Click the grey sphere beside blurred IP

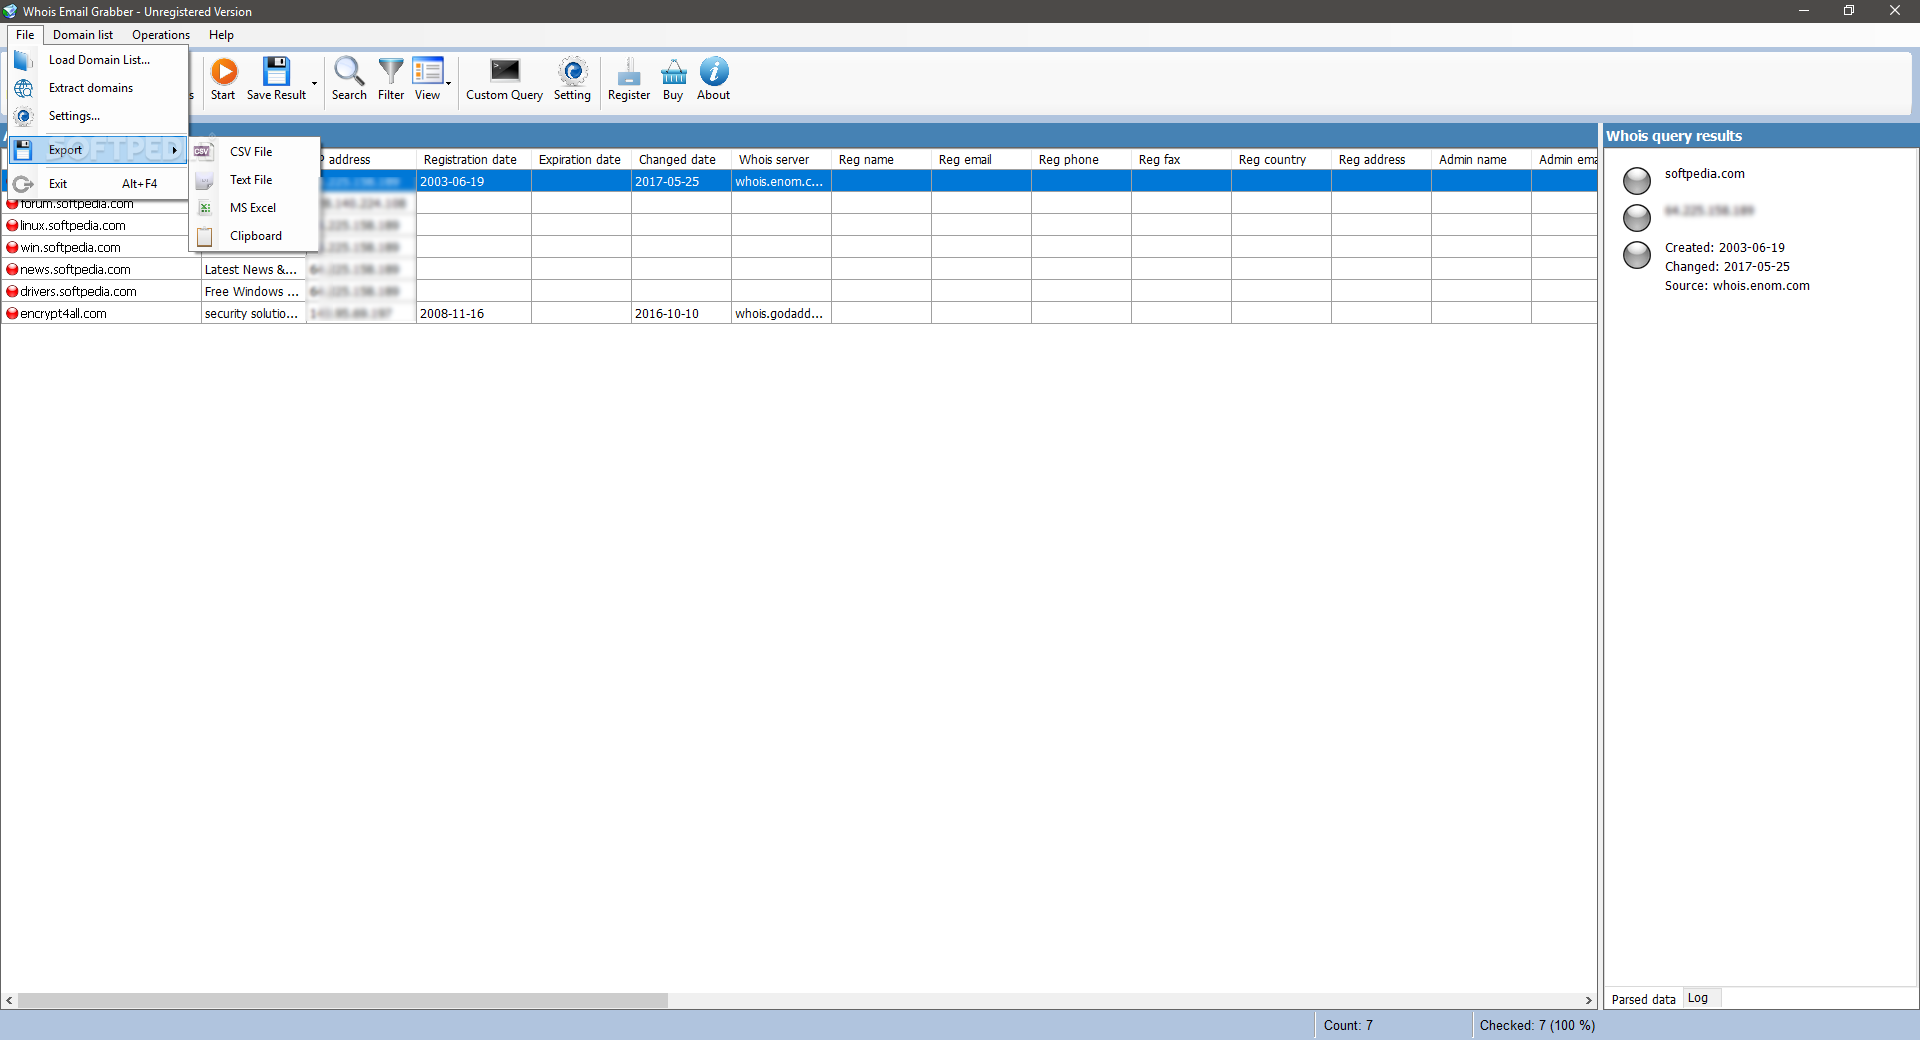pyautogui.click(x=1637, y=217)
